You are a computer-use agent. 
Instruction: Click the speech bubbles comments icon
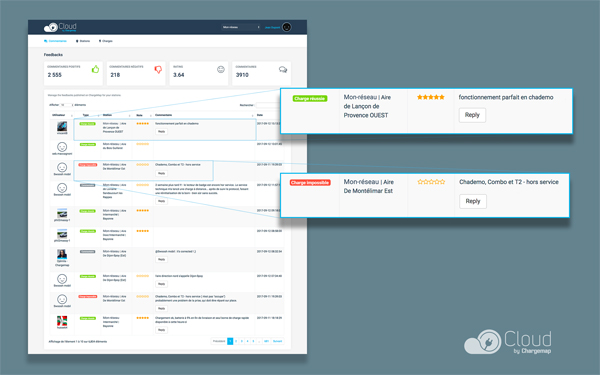coord(283,69)
